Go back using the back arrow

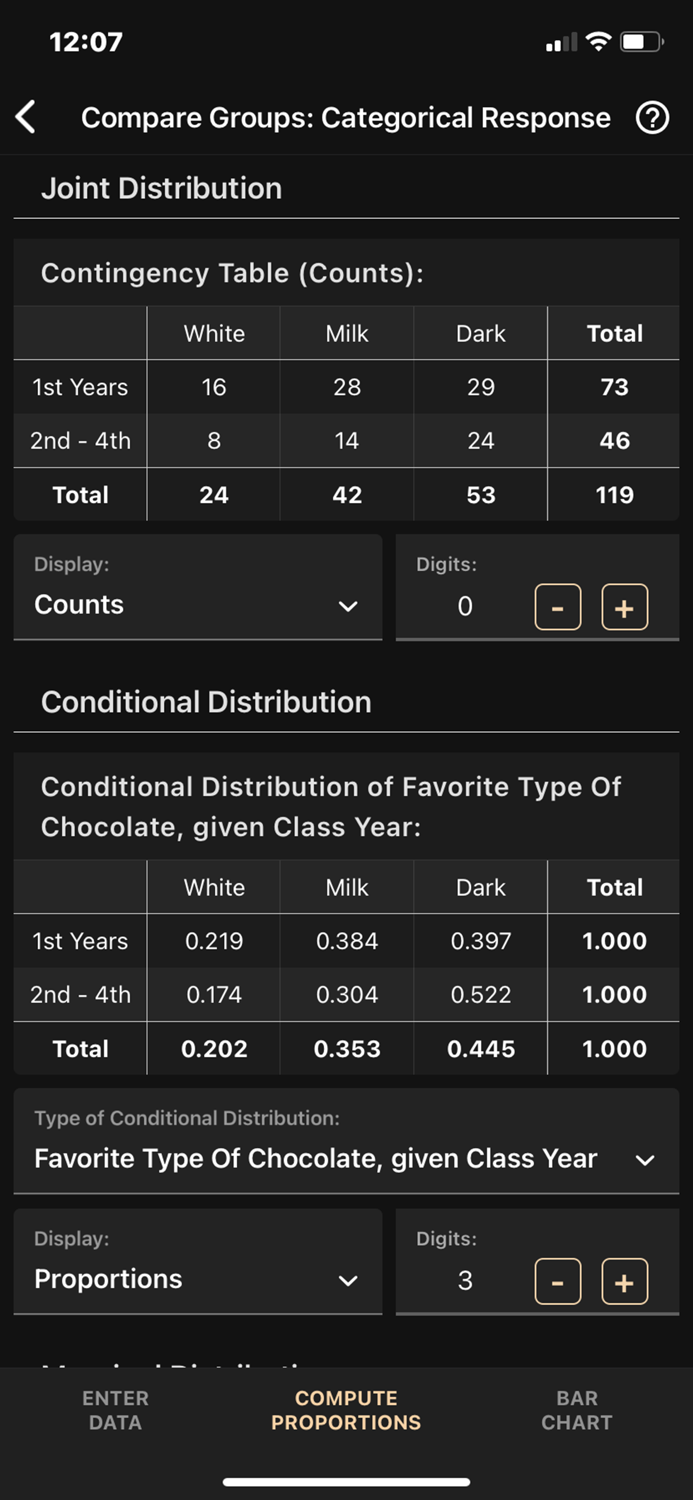pos(27,117)
